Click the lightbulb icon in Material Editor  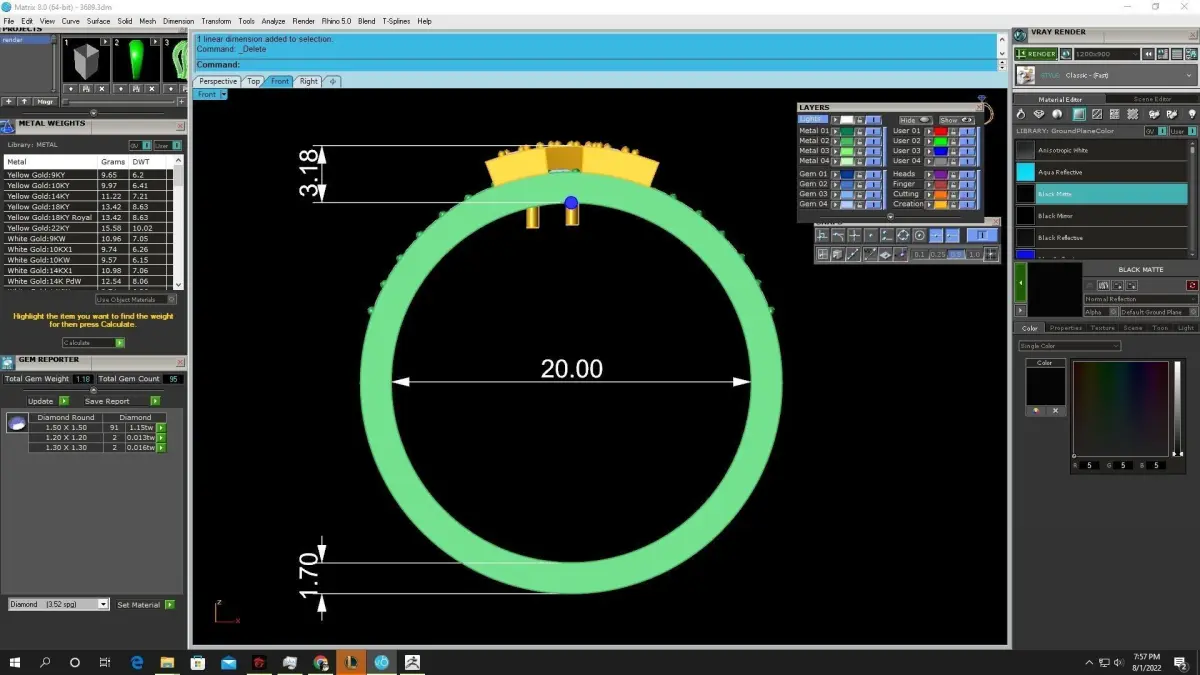(1192, 114)
